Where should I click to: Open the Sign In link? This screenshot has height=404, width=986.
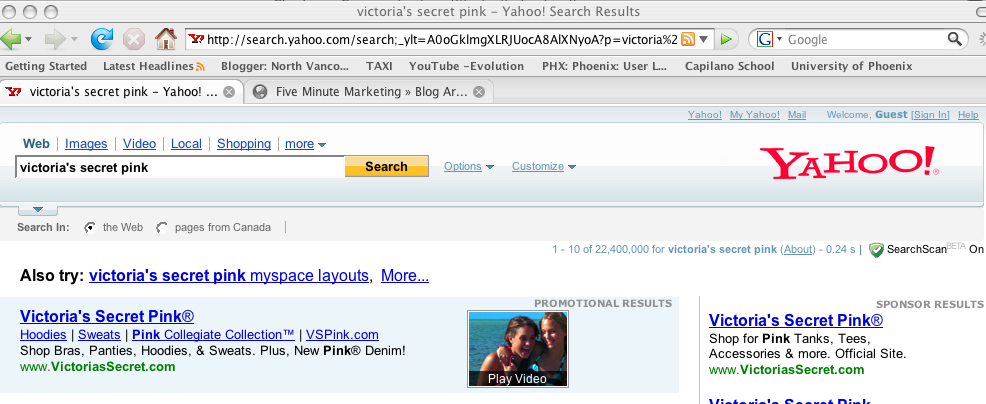[x=930, y=115]
